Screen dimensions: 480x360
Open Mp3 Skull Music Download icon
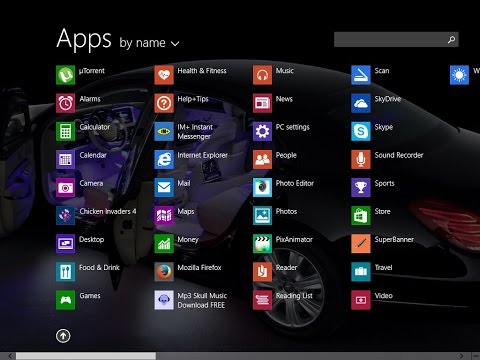click(x=164, y=300)
